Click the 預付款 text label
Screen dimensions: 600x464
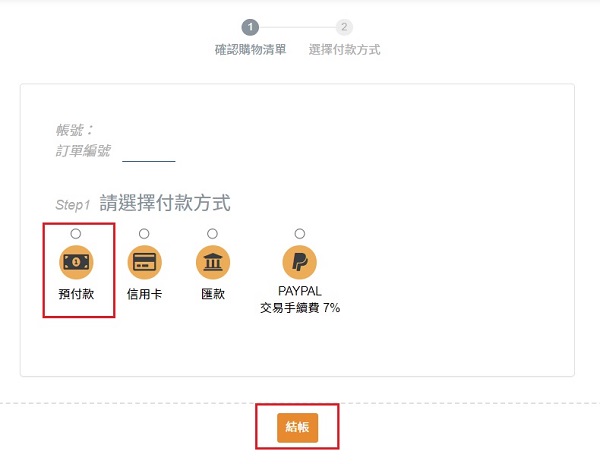tap(76, 294)
